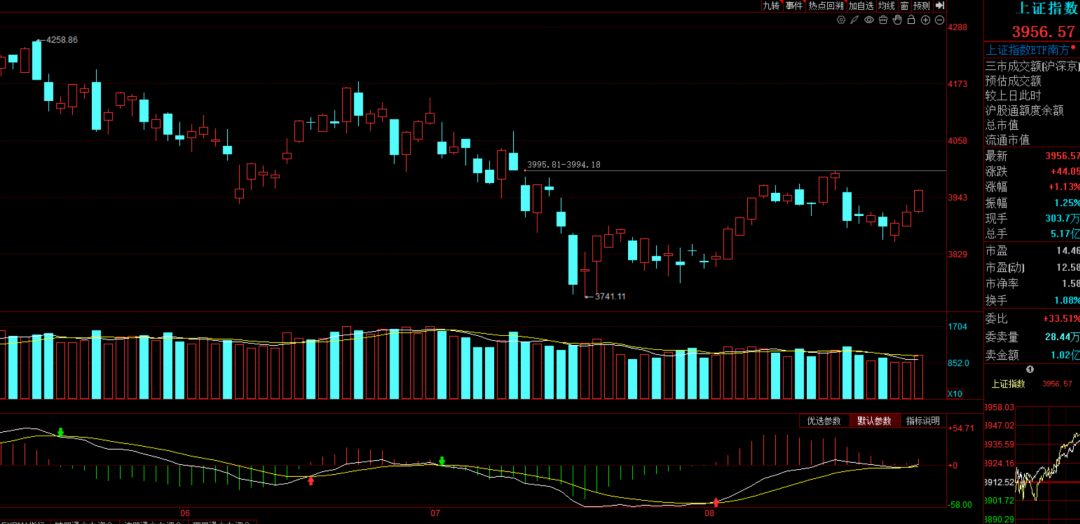Select the 三市成交额(沪深京) row

[1032, 67]
